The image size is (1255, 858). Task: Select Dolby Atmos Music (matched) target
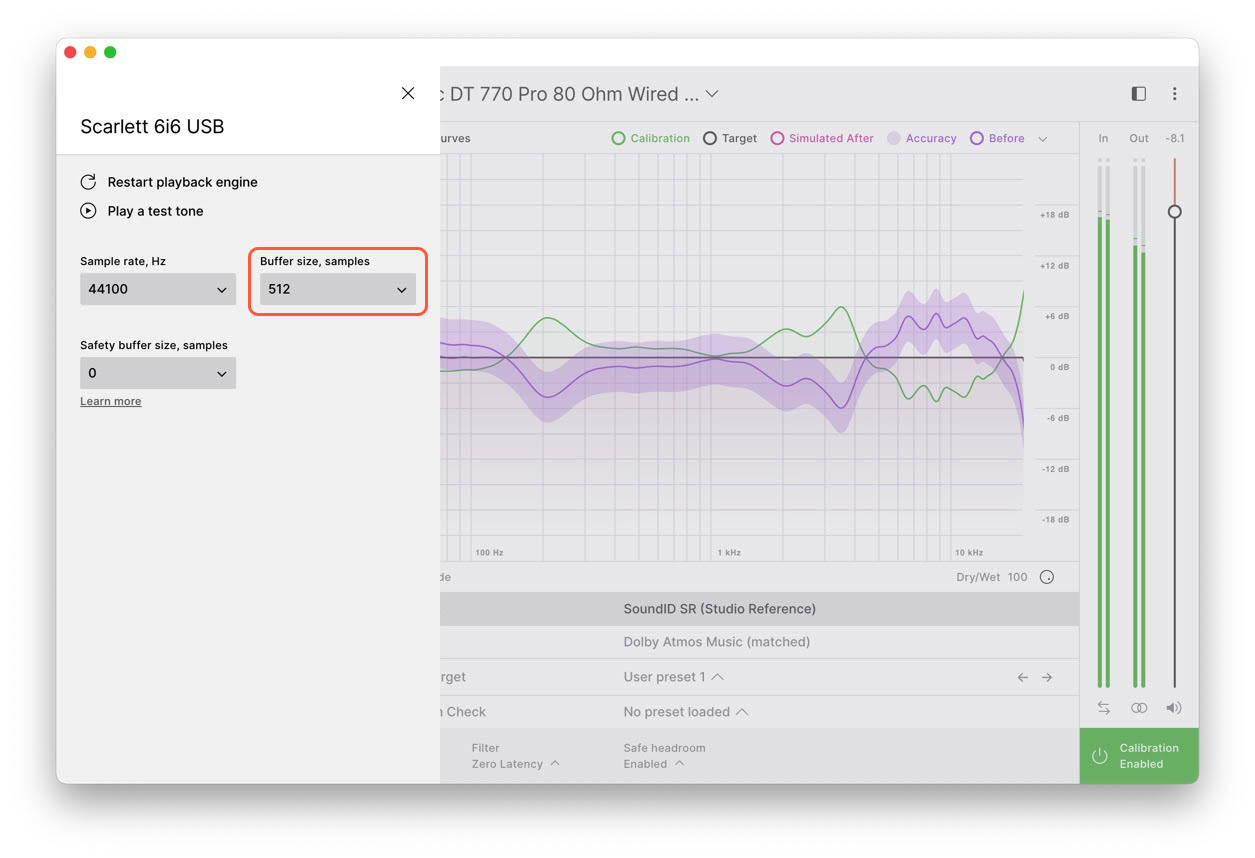point(716,642)
